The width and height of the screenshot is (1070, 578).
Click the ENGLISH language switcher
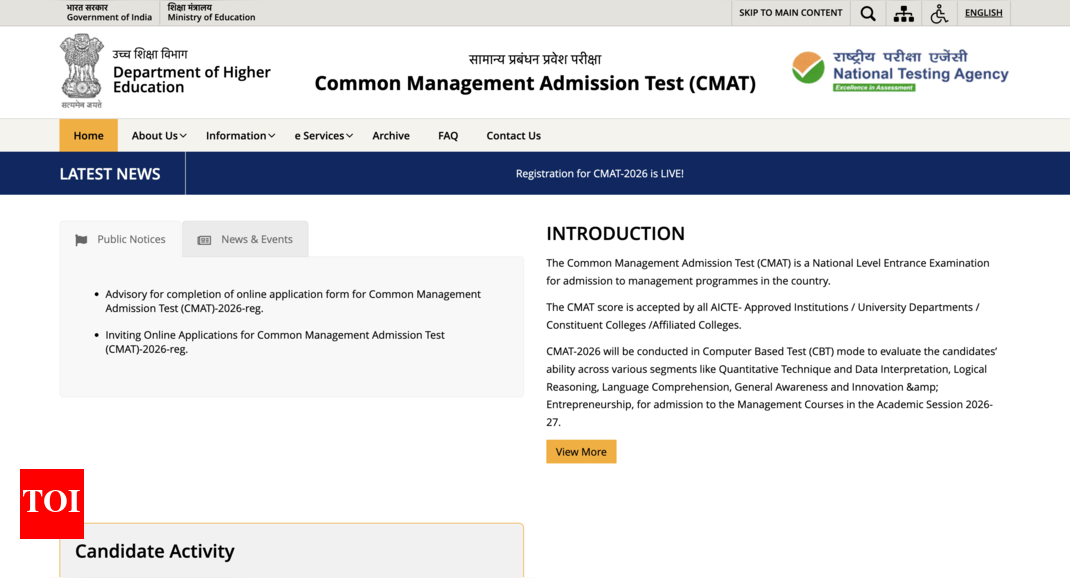tap(983, 13)
